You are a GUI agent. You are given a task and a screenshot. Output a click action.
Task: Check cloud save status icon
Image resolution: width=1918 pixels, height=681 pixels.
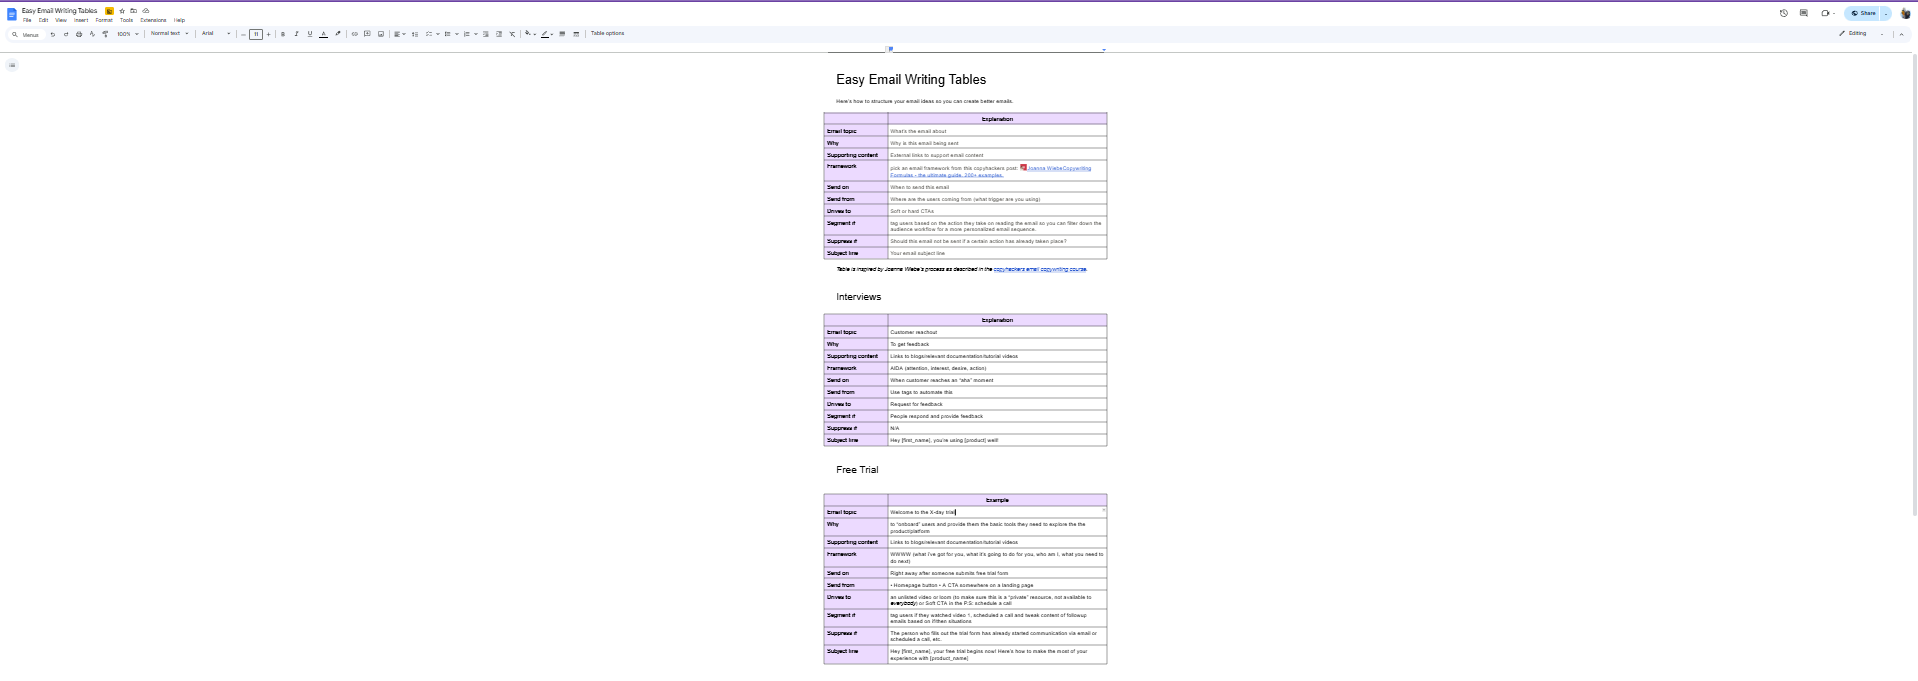tap(146, 11)
